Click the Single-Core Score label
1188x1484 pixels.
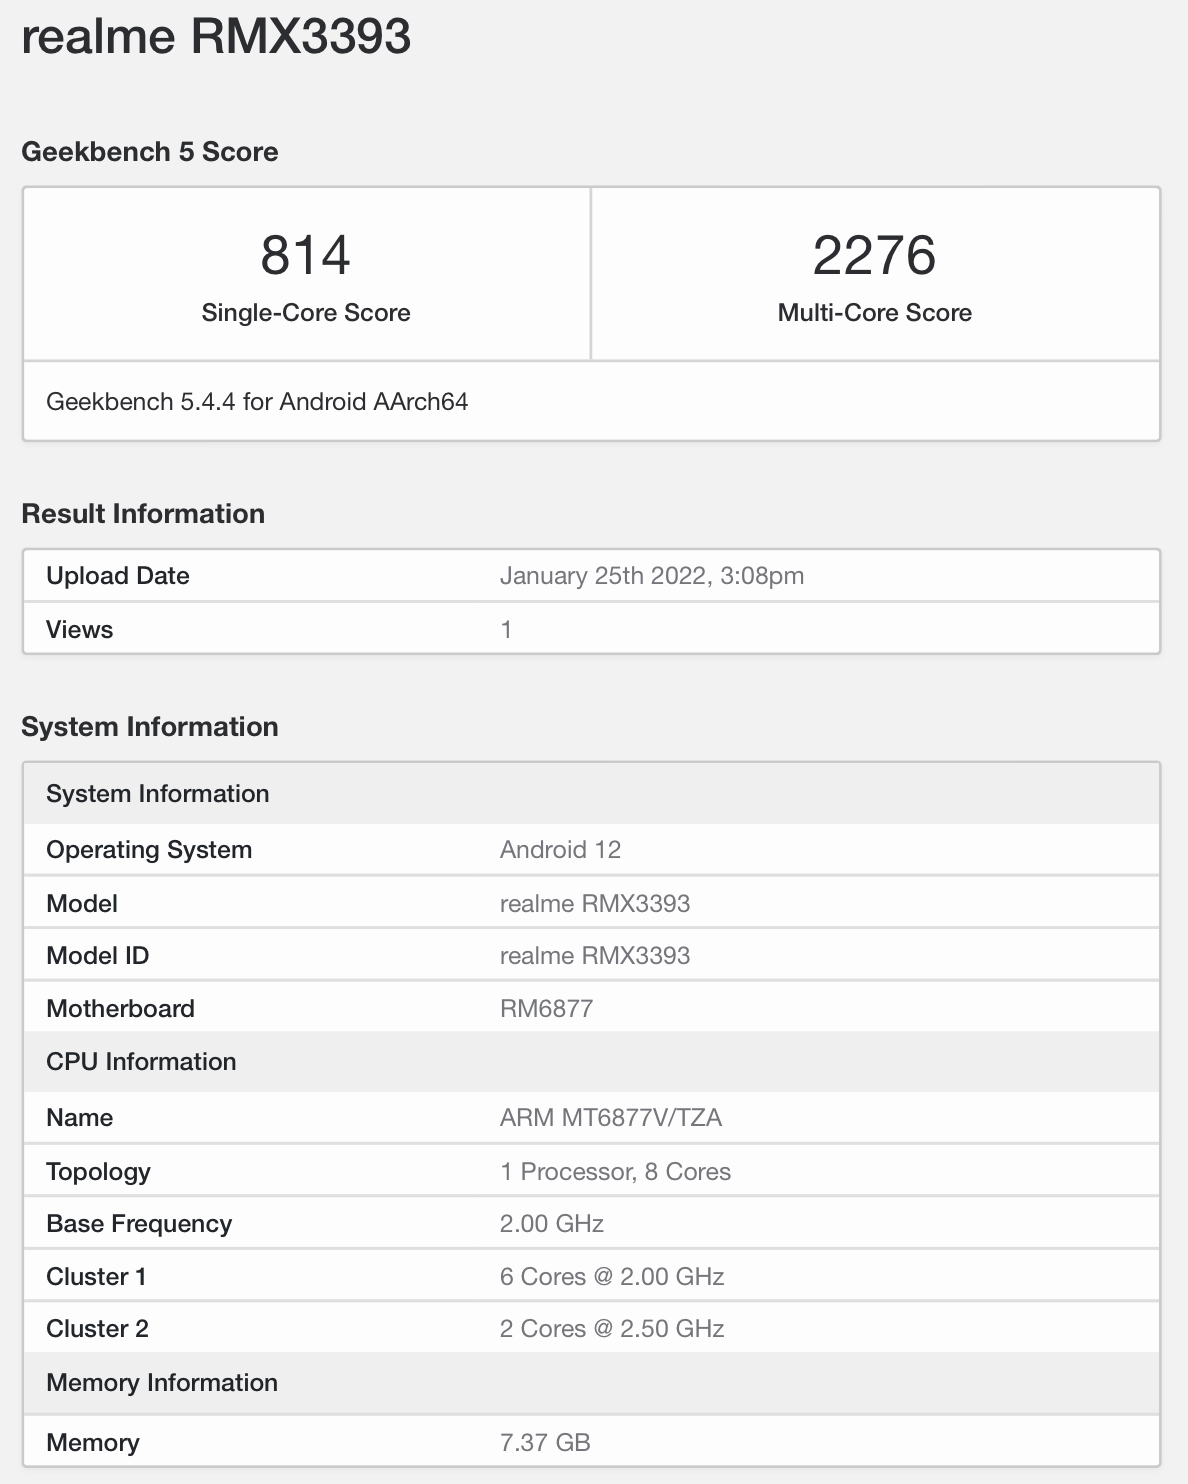coord(305,313)
